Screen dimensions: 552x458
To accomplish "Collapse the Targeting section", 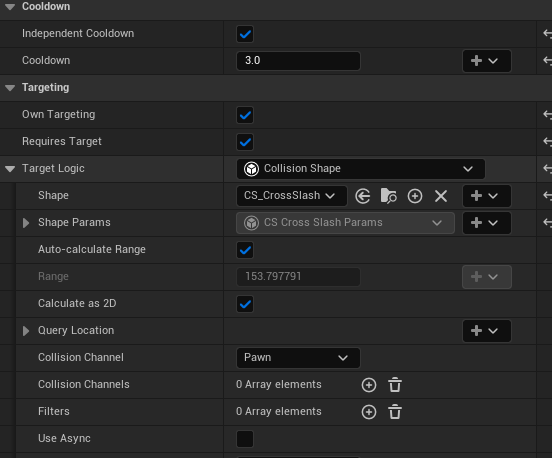I will coord(10,88).
